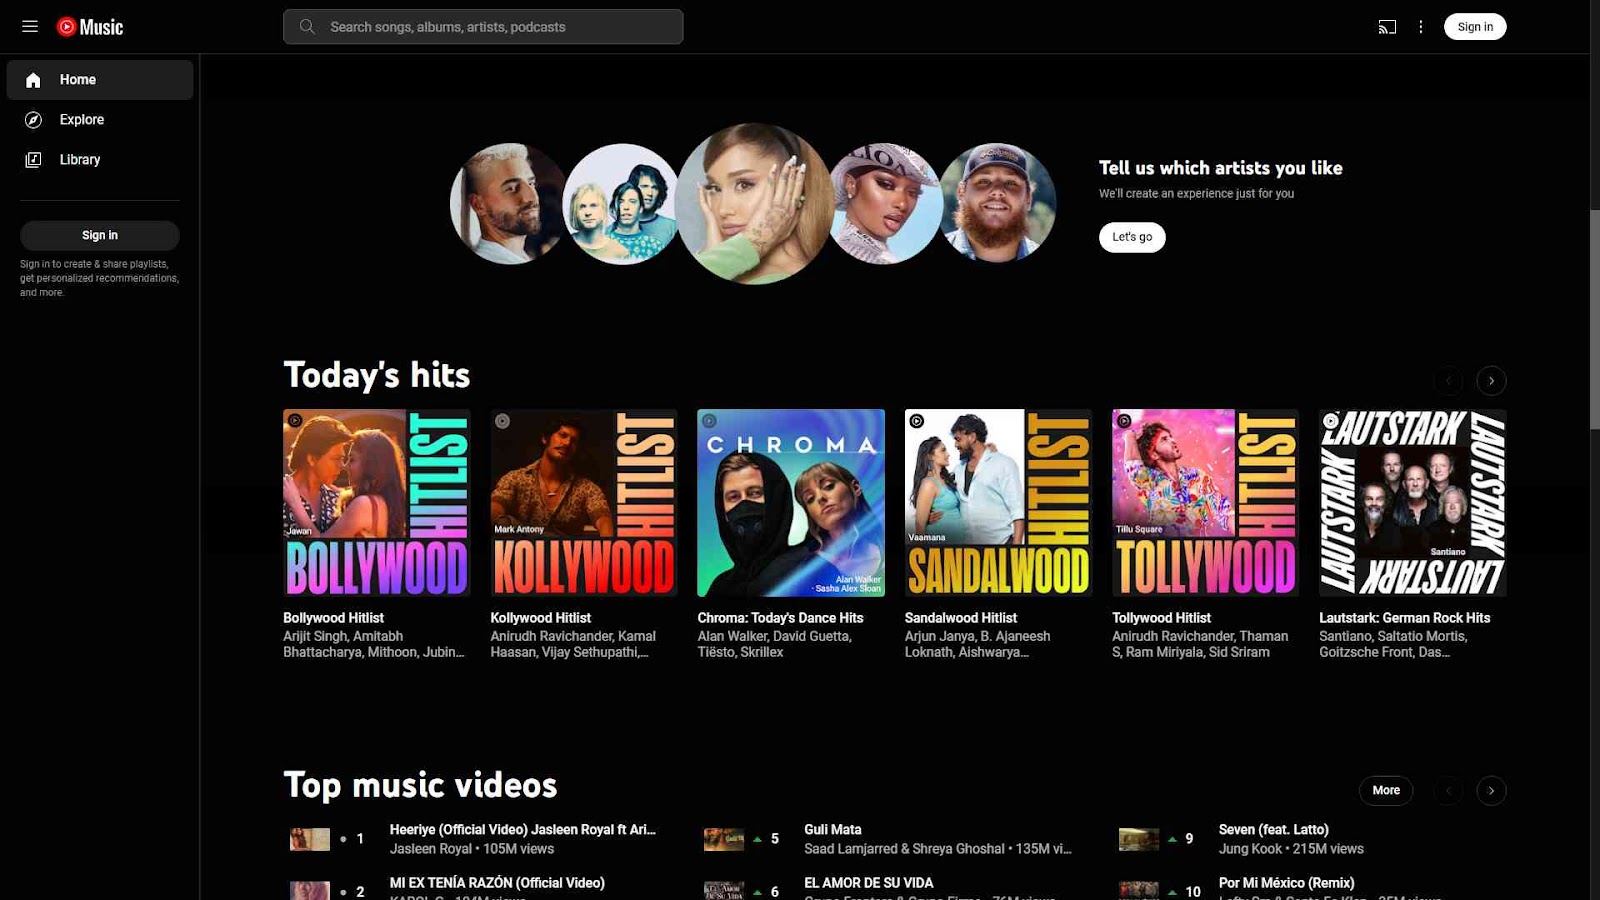This screenshot has height=900, width=1600.
Task: Click the Home house icon in sidebar
Action: tap(33, 80)
